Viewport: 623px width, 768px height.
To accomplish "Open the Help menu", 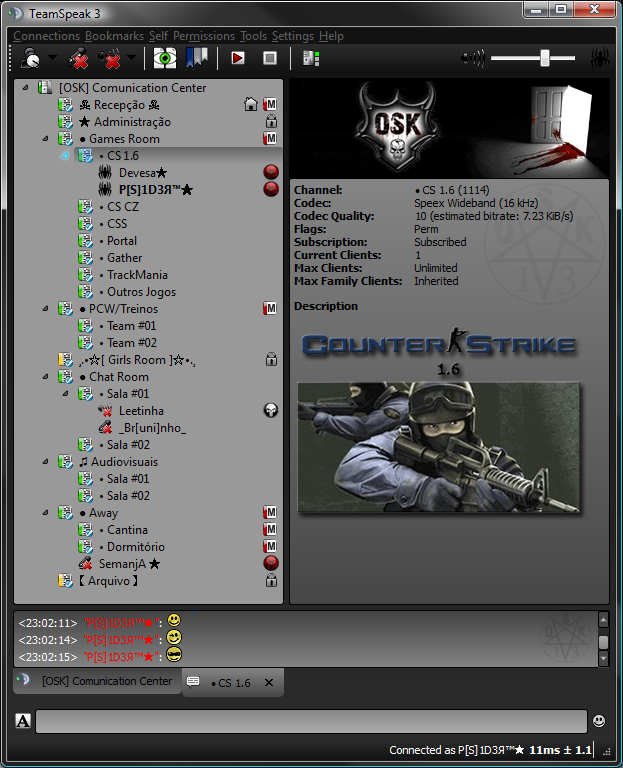I will pos(332,36).
